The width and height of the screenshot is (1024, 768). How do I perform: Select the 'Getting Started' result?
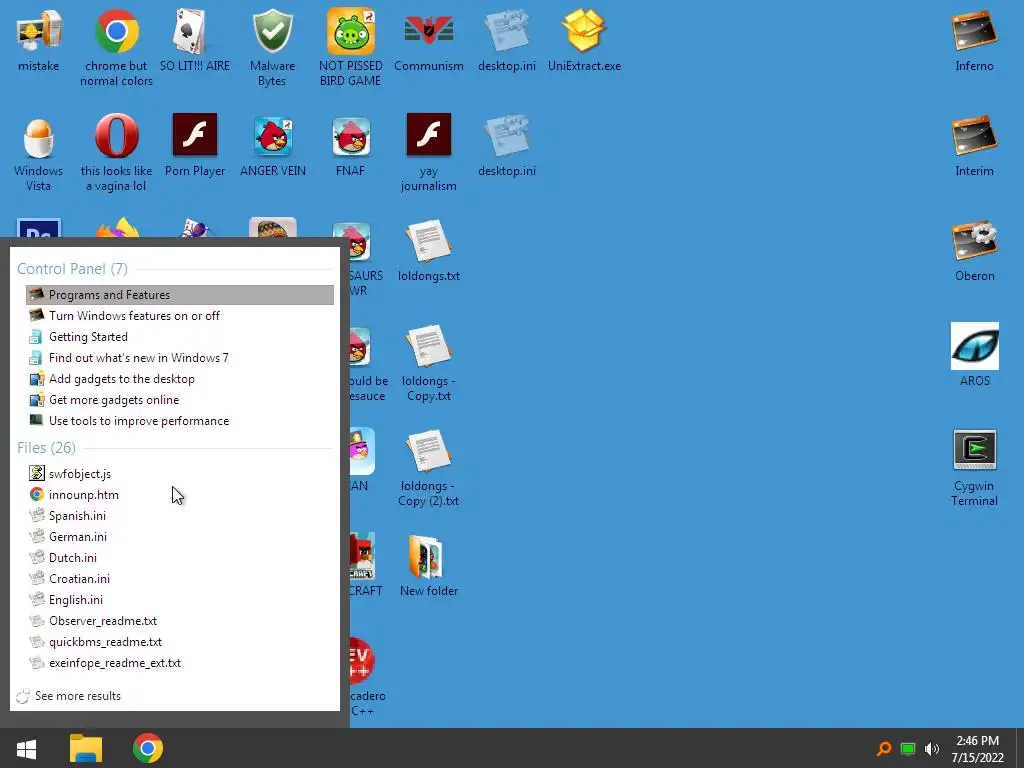(180, 336)
